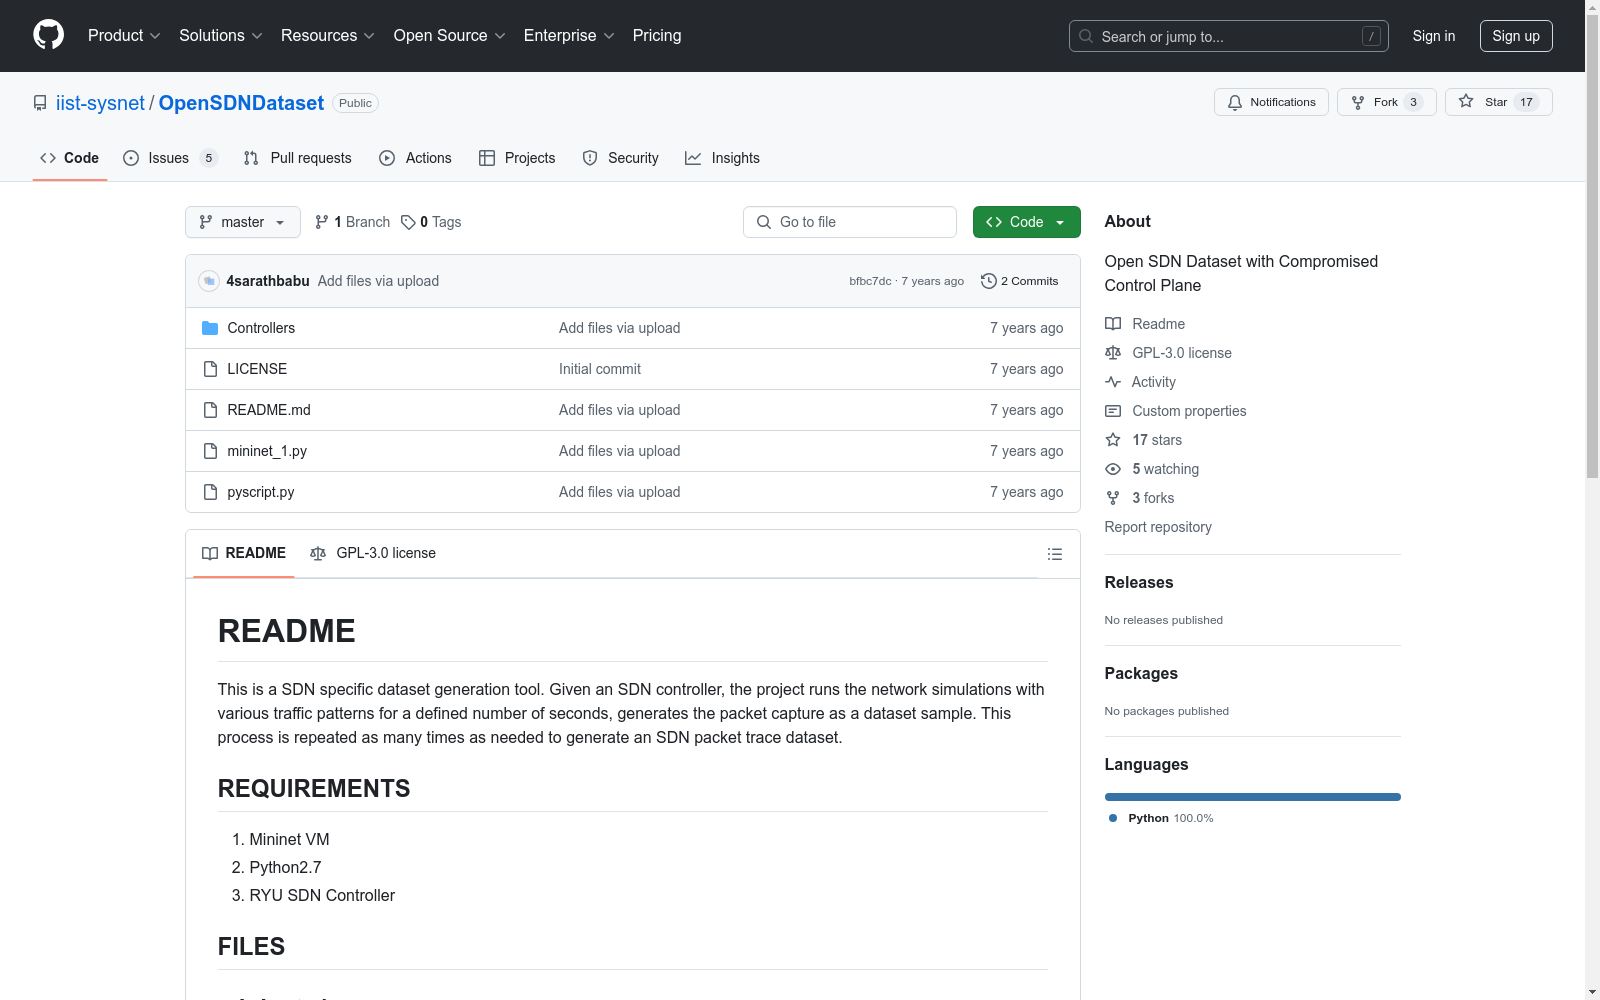Viewport: 1600px width, 1000px height.
Task: Expand the Resources menu
Action: coord(328,35)
